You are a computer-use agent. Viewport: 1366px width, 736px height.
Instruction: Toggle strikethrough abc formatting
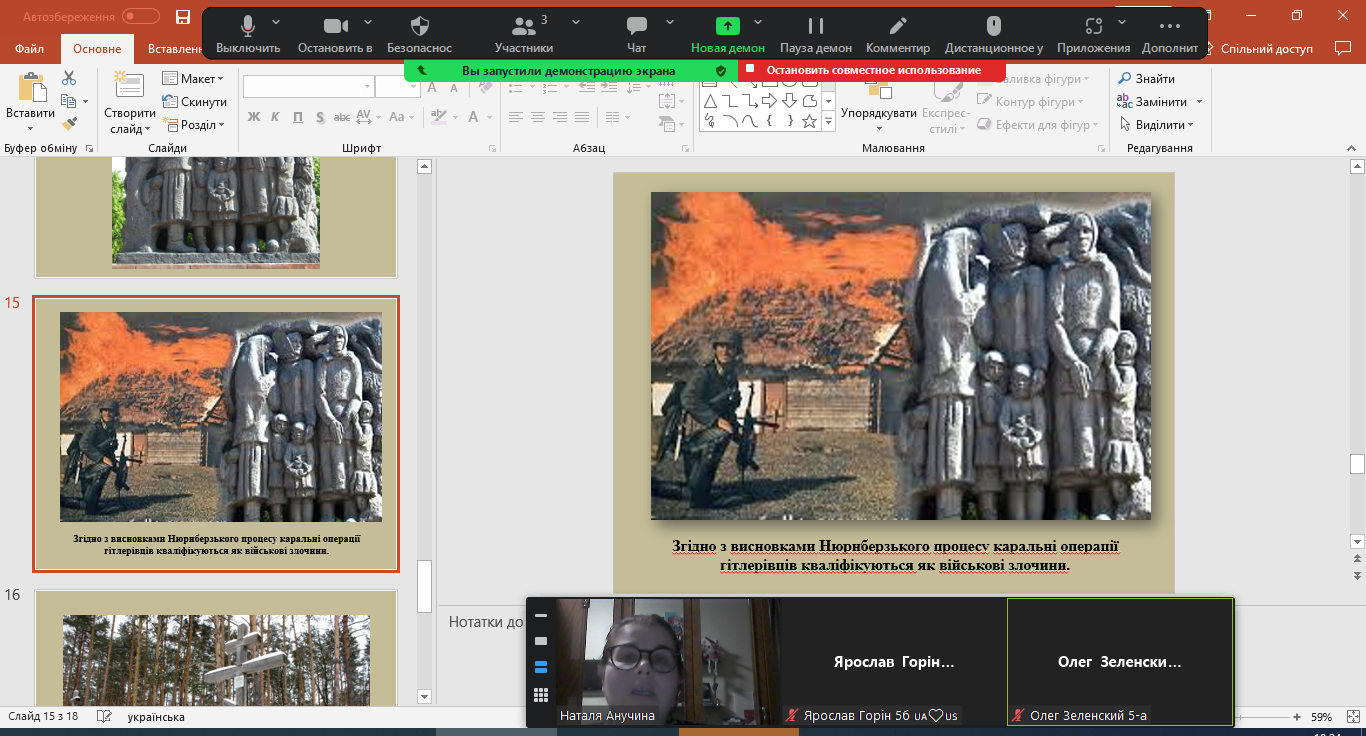point(341,117)
